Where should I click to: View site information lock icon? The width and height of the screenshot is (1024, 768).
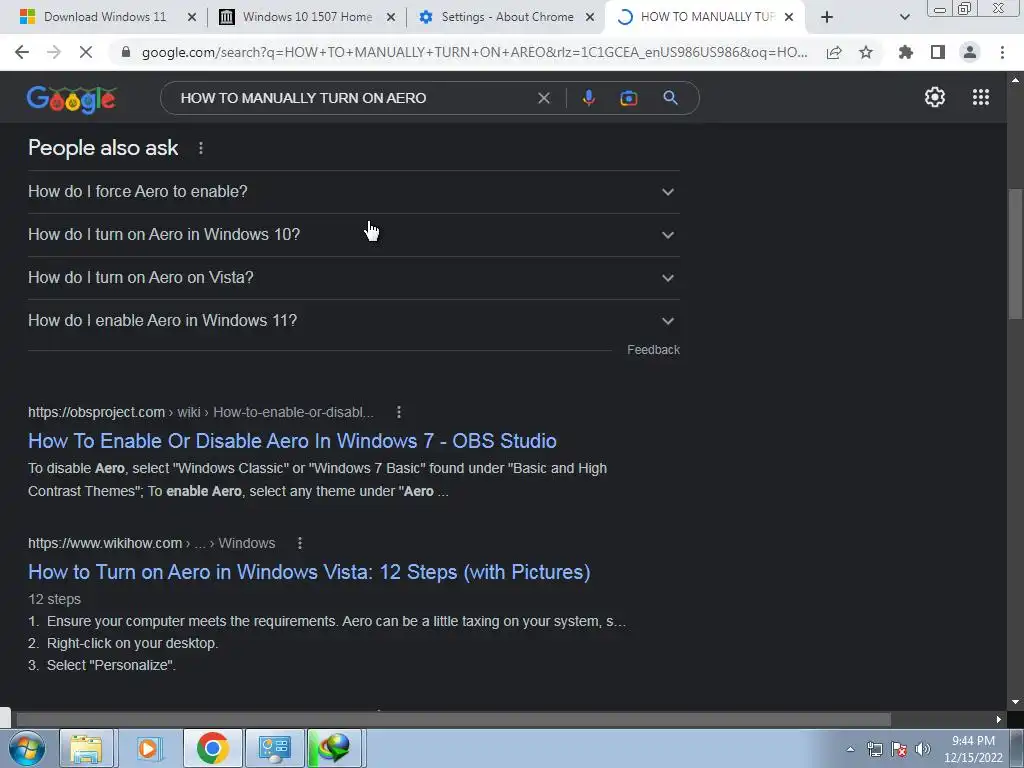tap(126, 52)
